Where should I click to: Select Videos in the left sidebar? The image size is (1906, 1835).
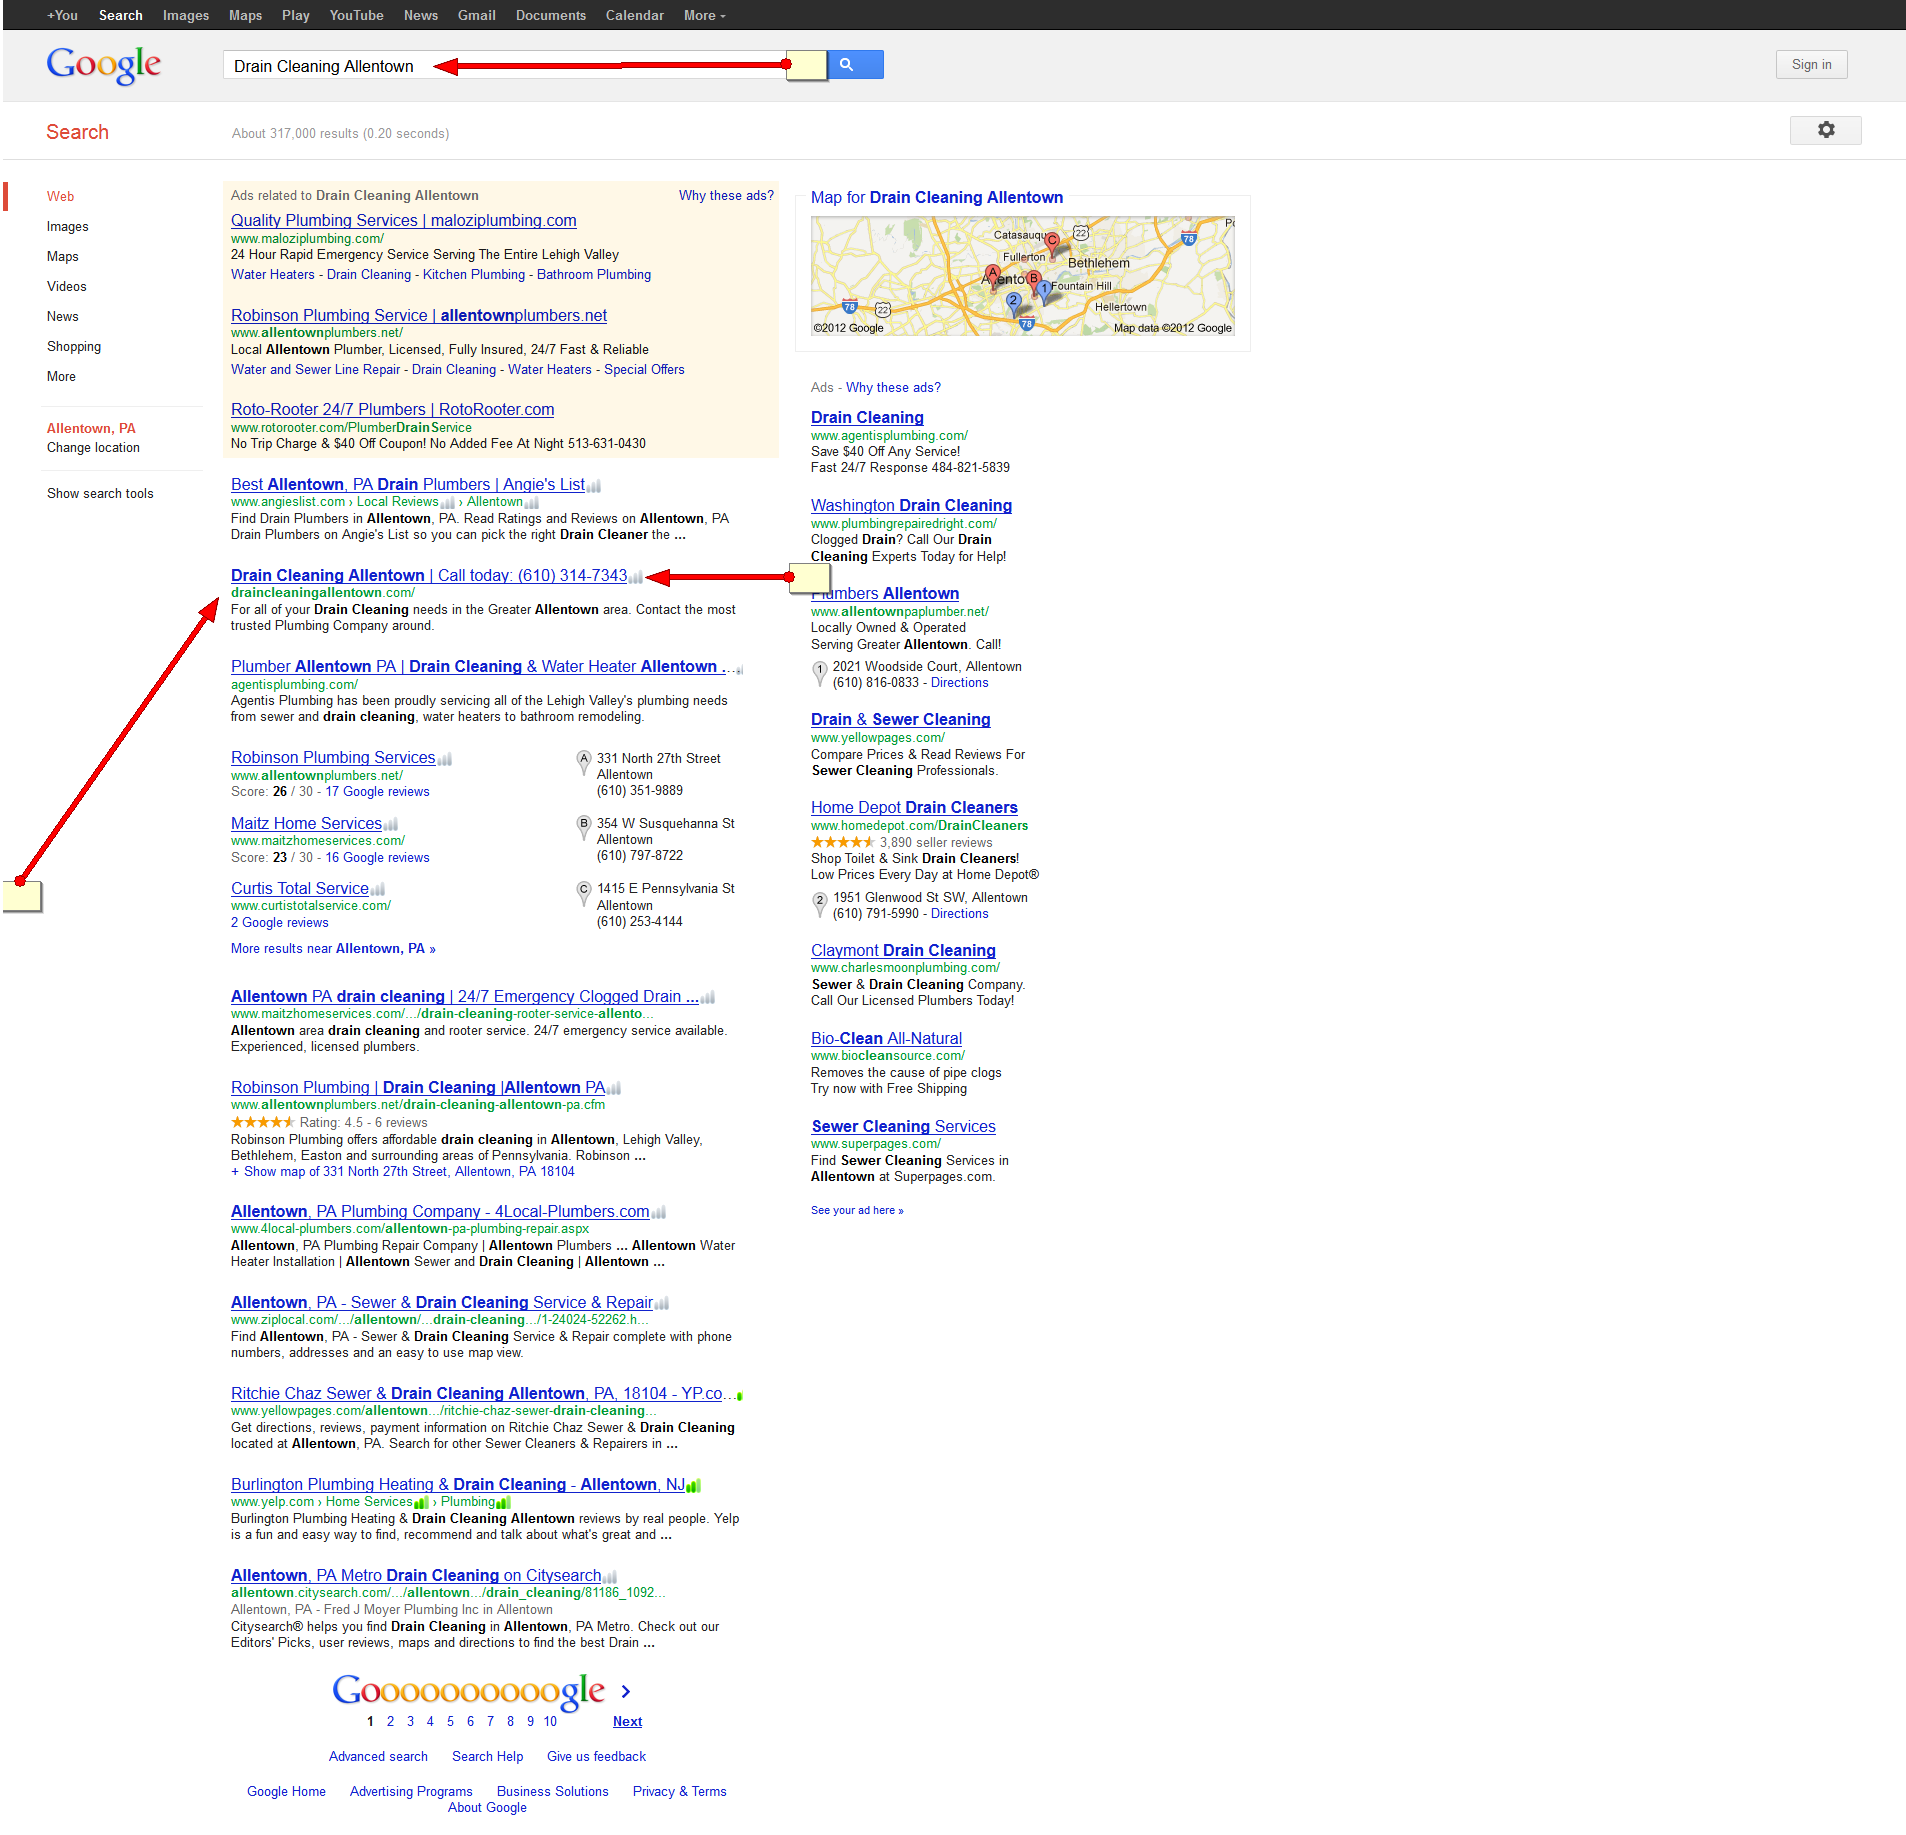pyautogui.click(x=67, y=287)
